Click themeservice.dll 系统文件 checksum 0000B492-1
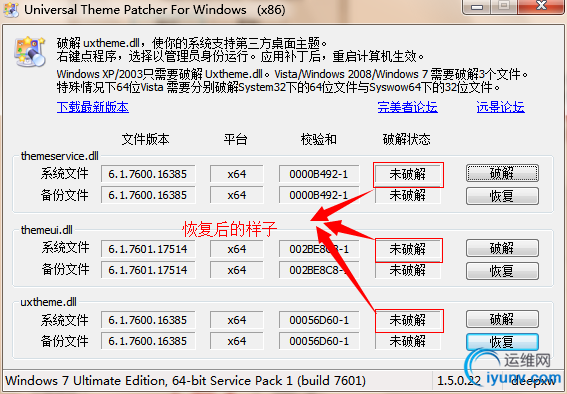 319,174
